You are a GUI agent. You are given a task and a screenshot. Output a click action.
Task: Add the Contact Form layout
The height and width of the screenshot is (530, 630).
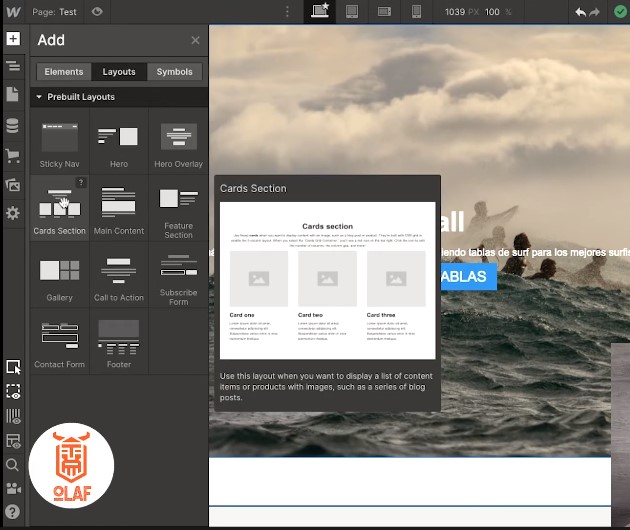(59, 342)
